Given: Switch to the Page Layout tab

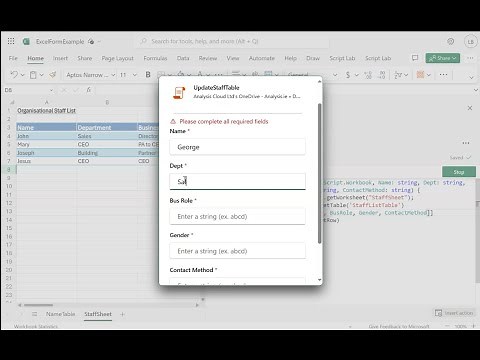Looking at the screenshot, I should tap(118, 58).
